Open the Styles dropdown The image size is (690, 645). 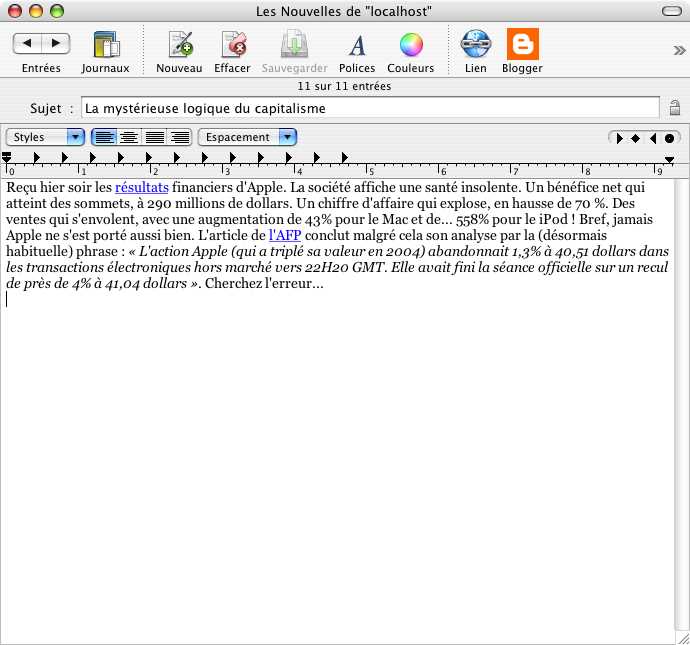pos(45,137)
